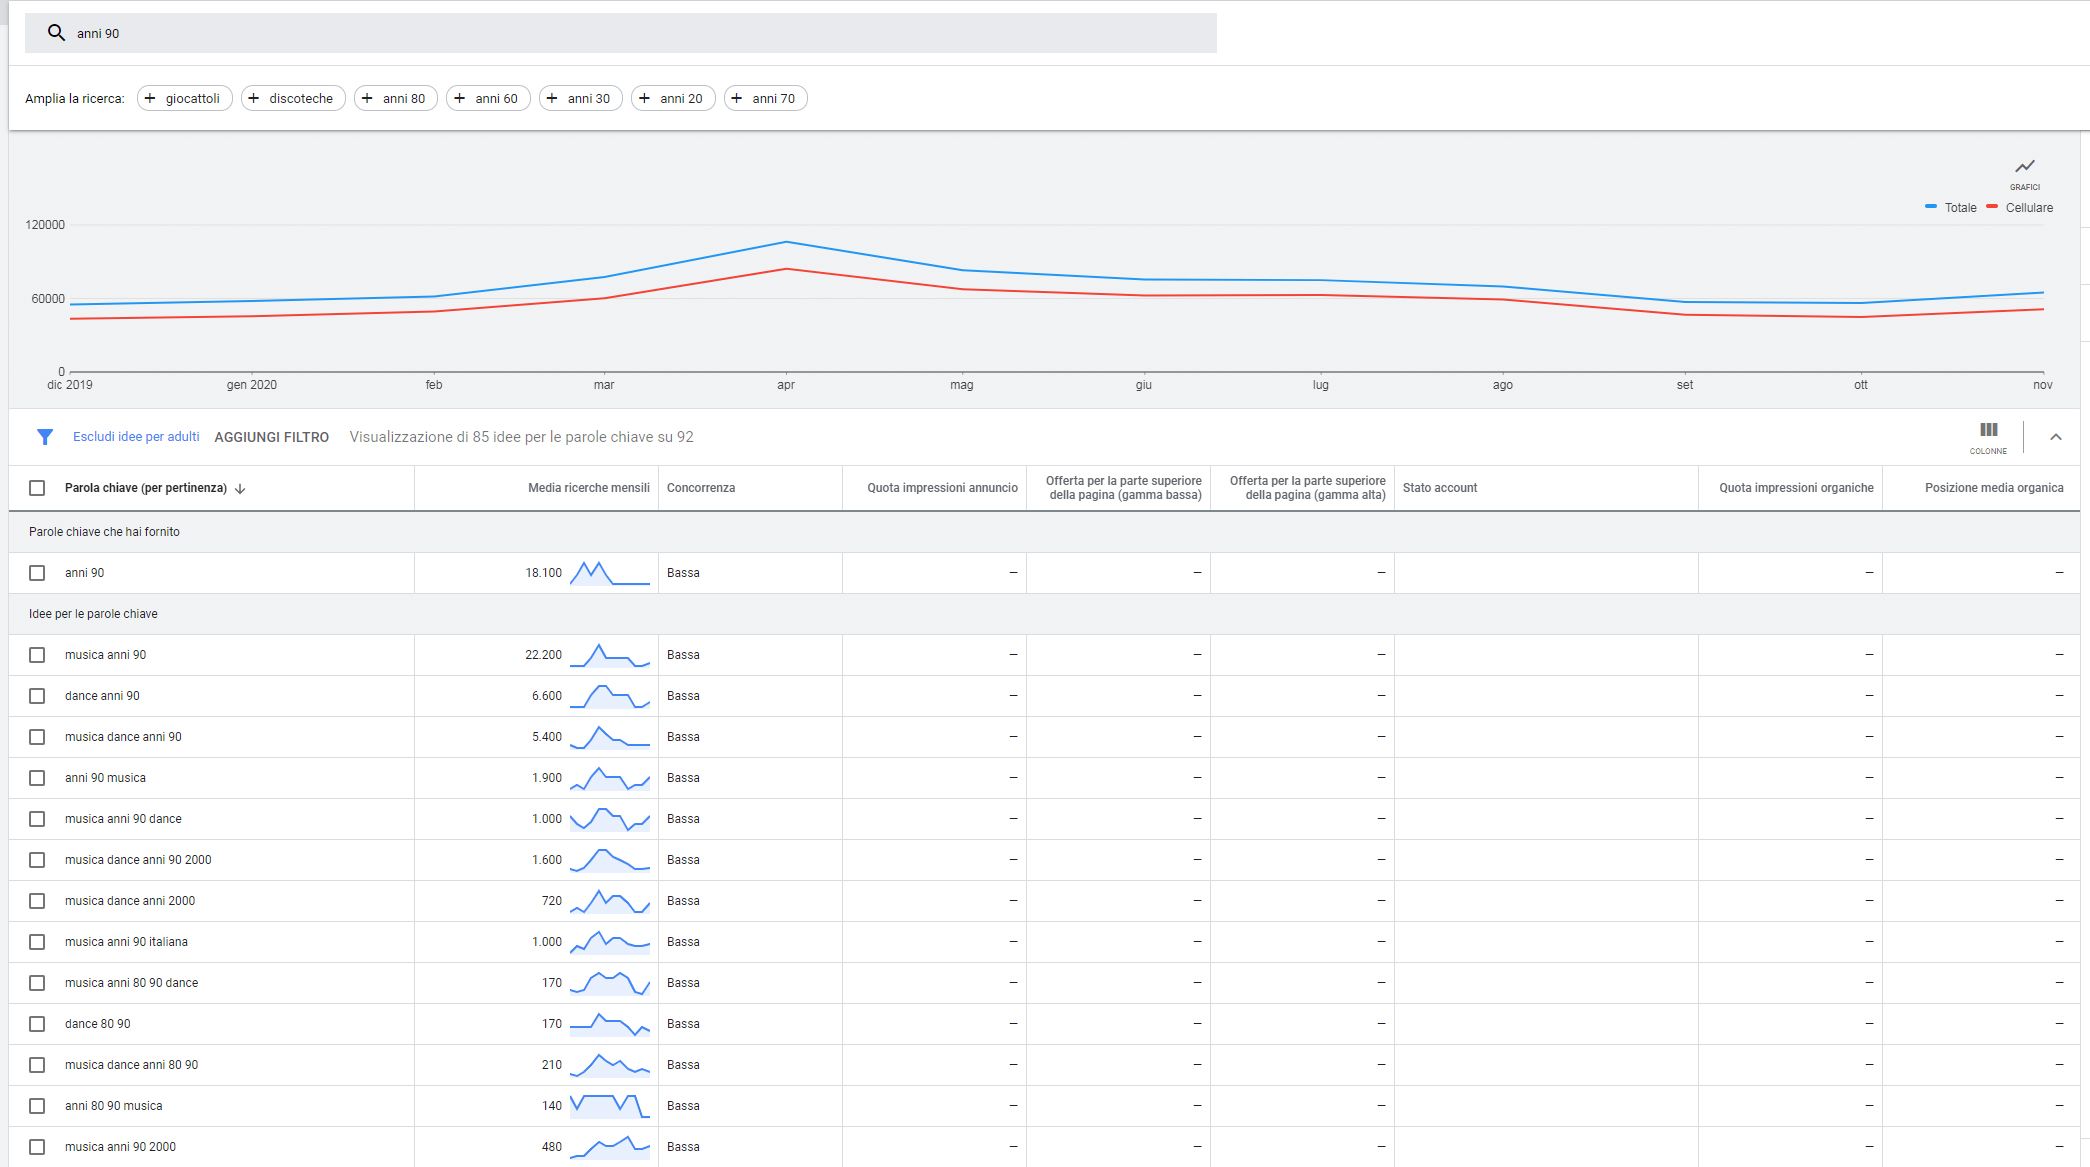Viewport: 2090px width, 1167px height.
Task: Click the Escludi idee per adulti filter
Action: pos(136,437)
